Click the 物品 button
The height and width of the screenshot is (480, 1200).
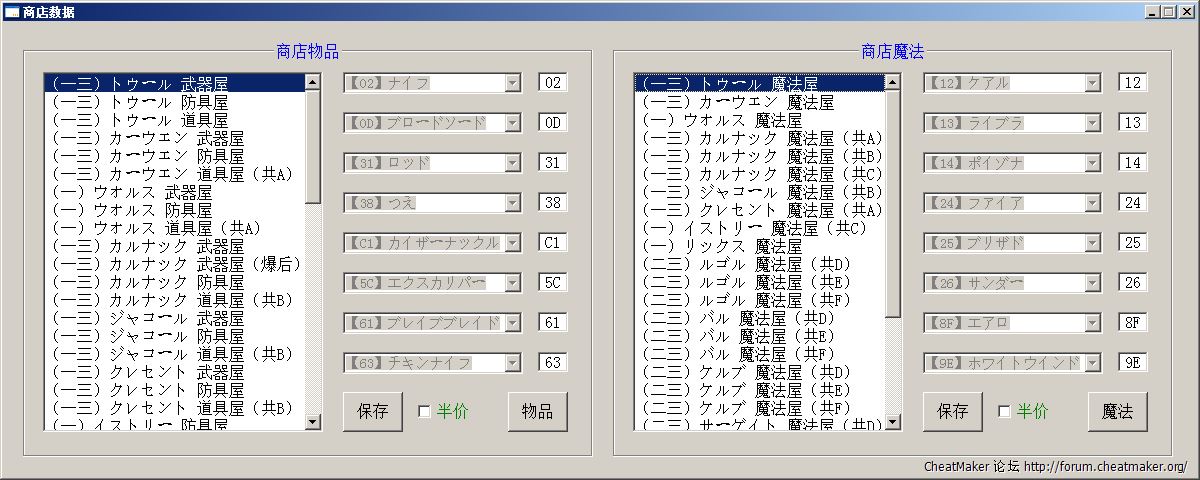pos(537,411)
